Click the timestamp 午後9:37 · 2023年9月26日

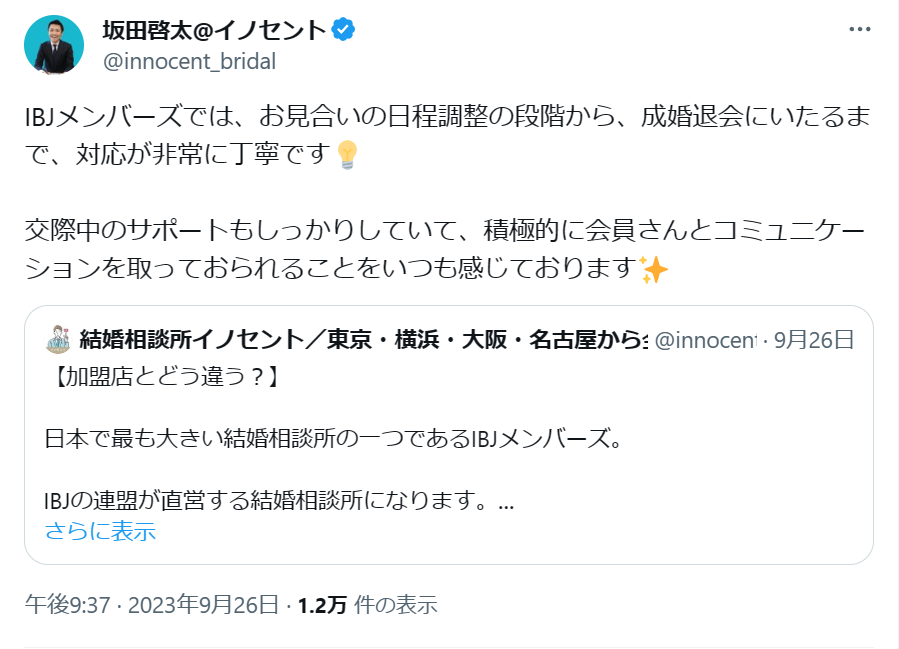[x=151, y=605]
